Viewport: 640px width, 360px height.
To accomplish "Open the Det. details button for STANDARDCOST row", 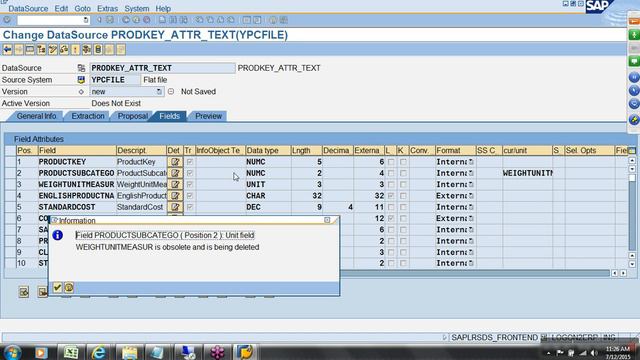I will pos(175,207).
